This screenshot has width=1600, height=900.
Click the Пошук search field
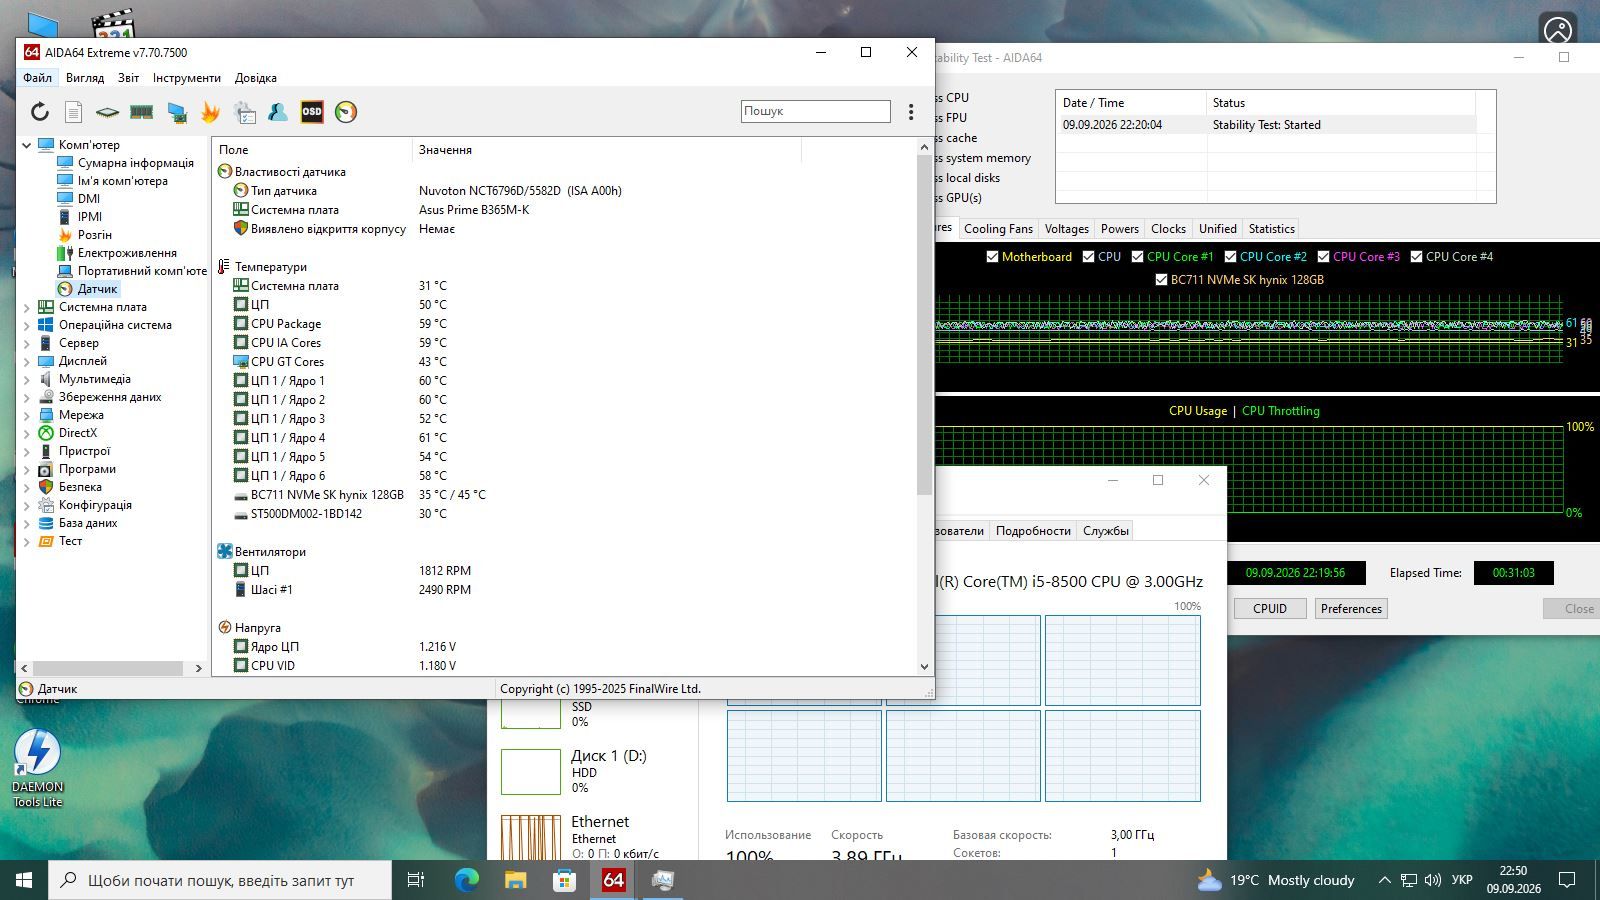pyautogui.click(x=816, y=111)
